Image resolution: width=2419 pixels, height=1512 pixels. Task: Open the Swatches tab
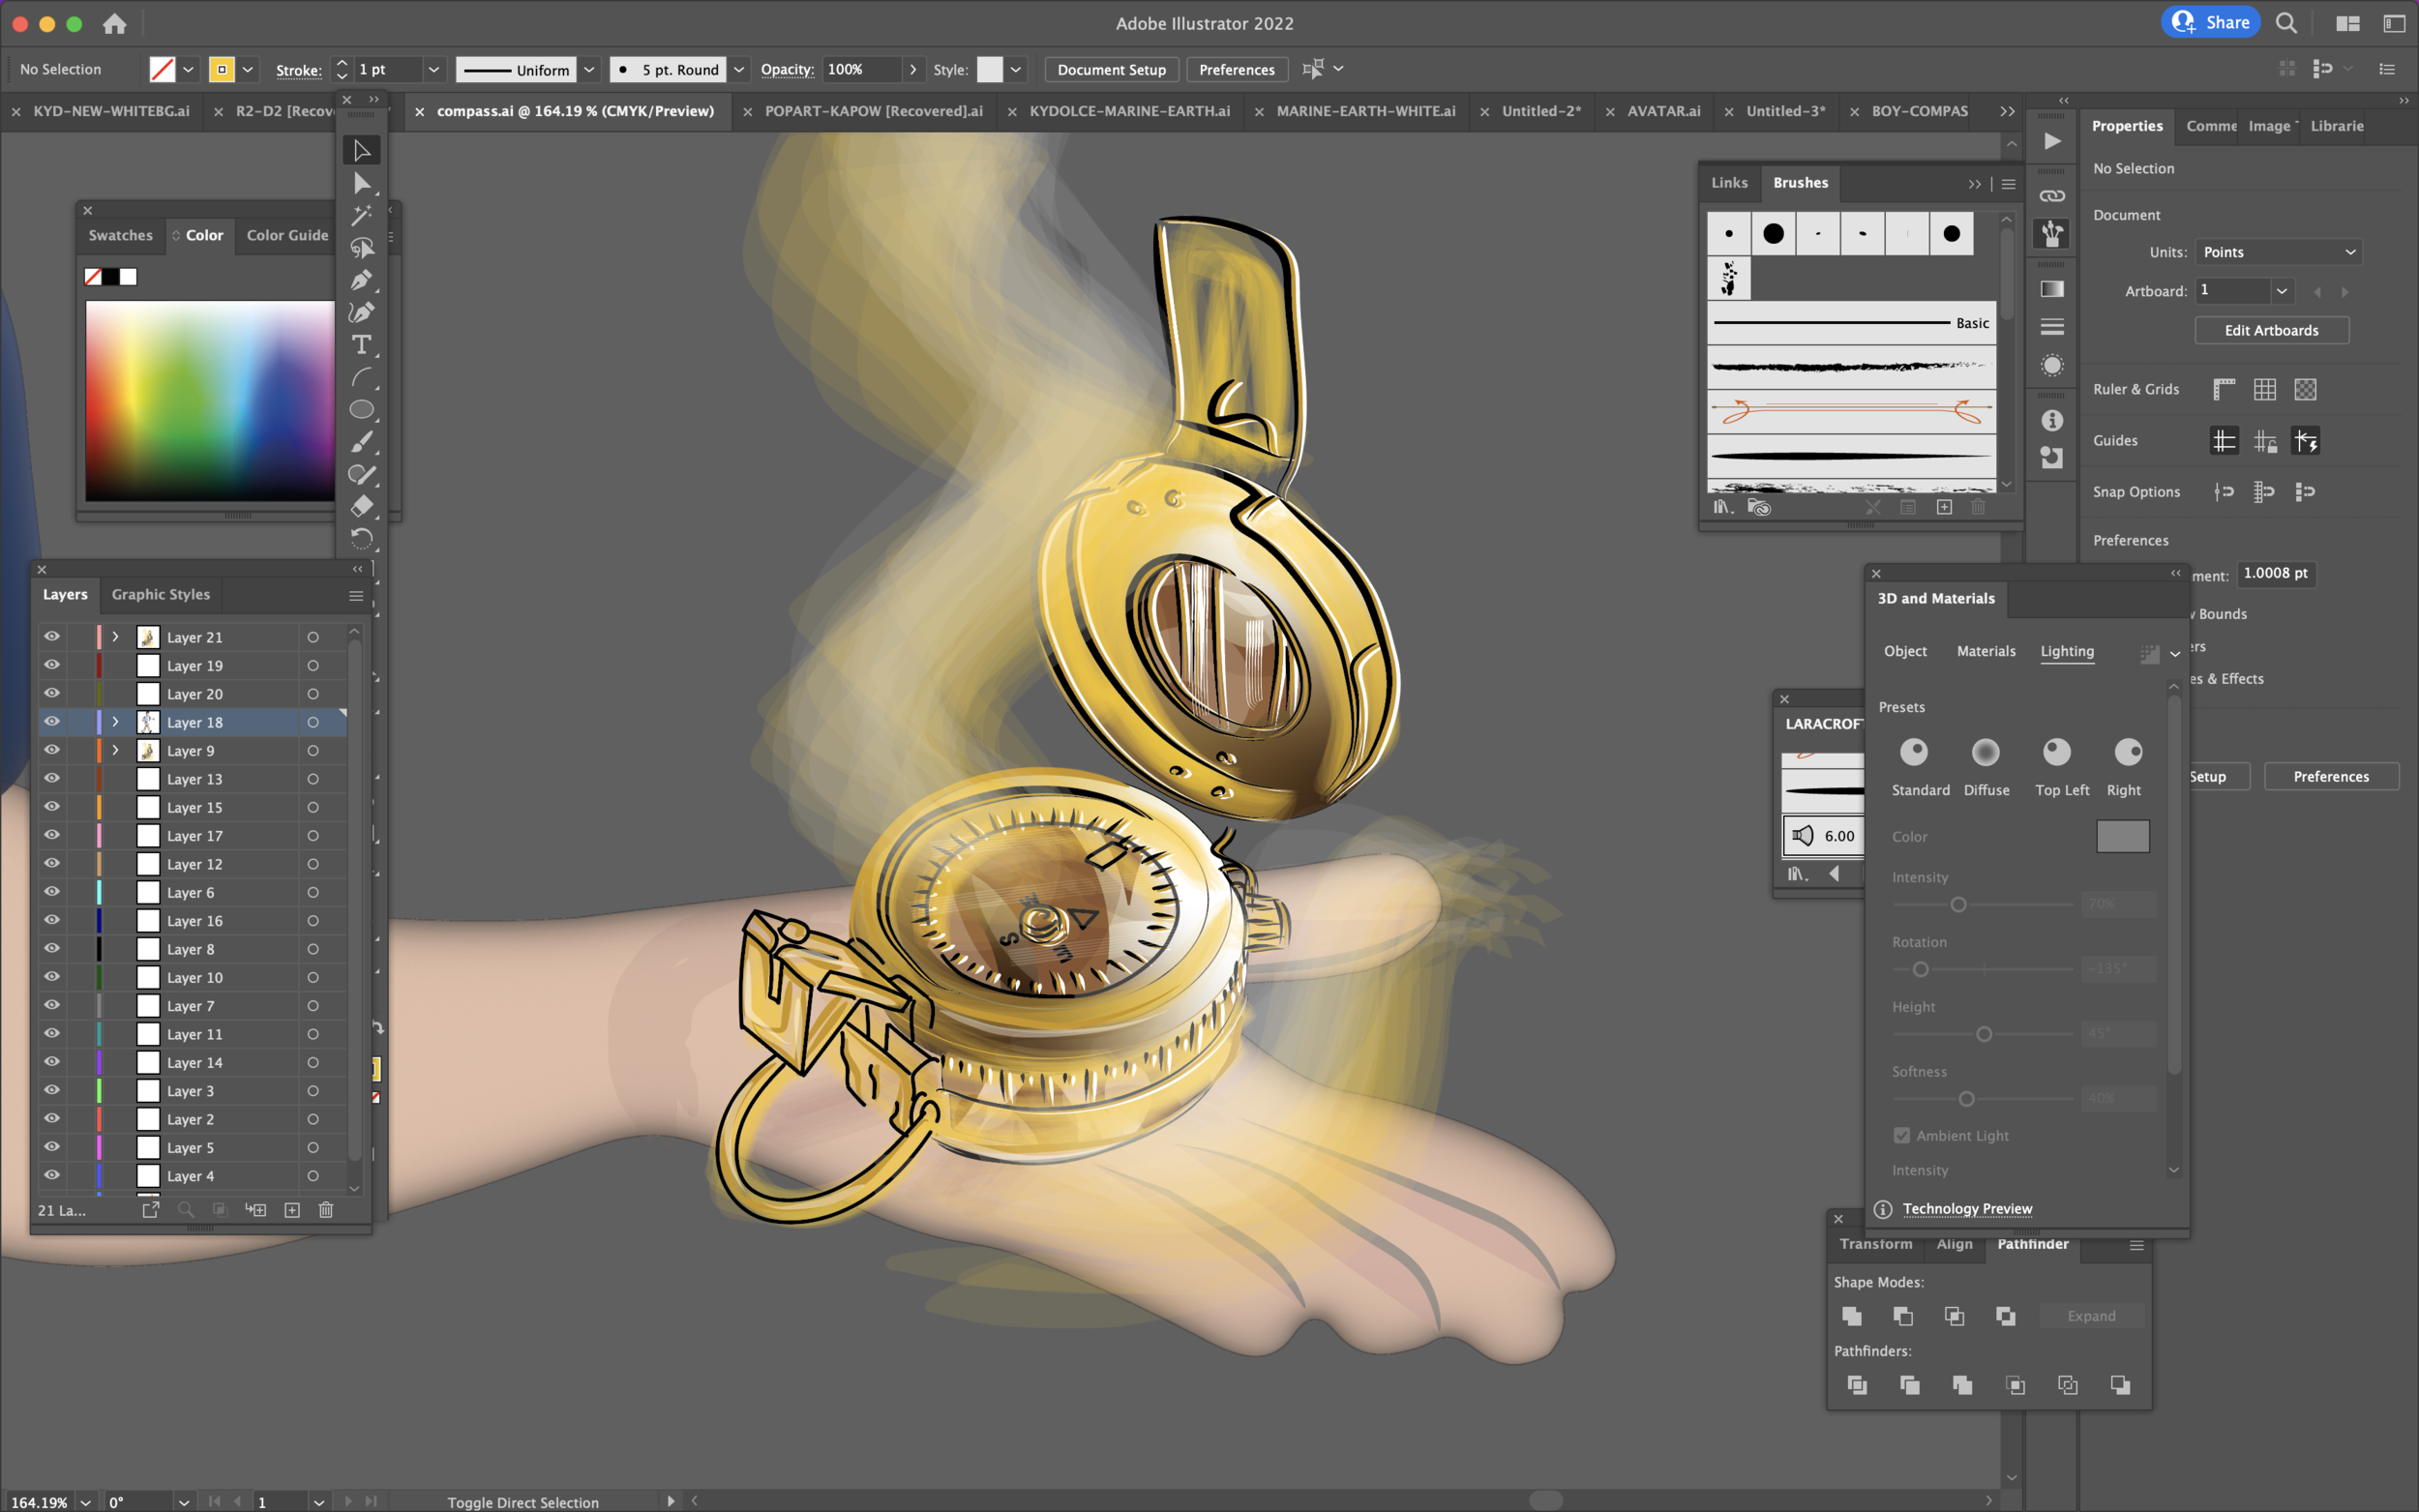click(120, 235)
